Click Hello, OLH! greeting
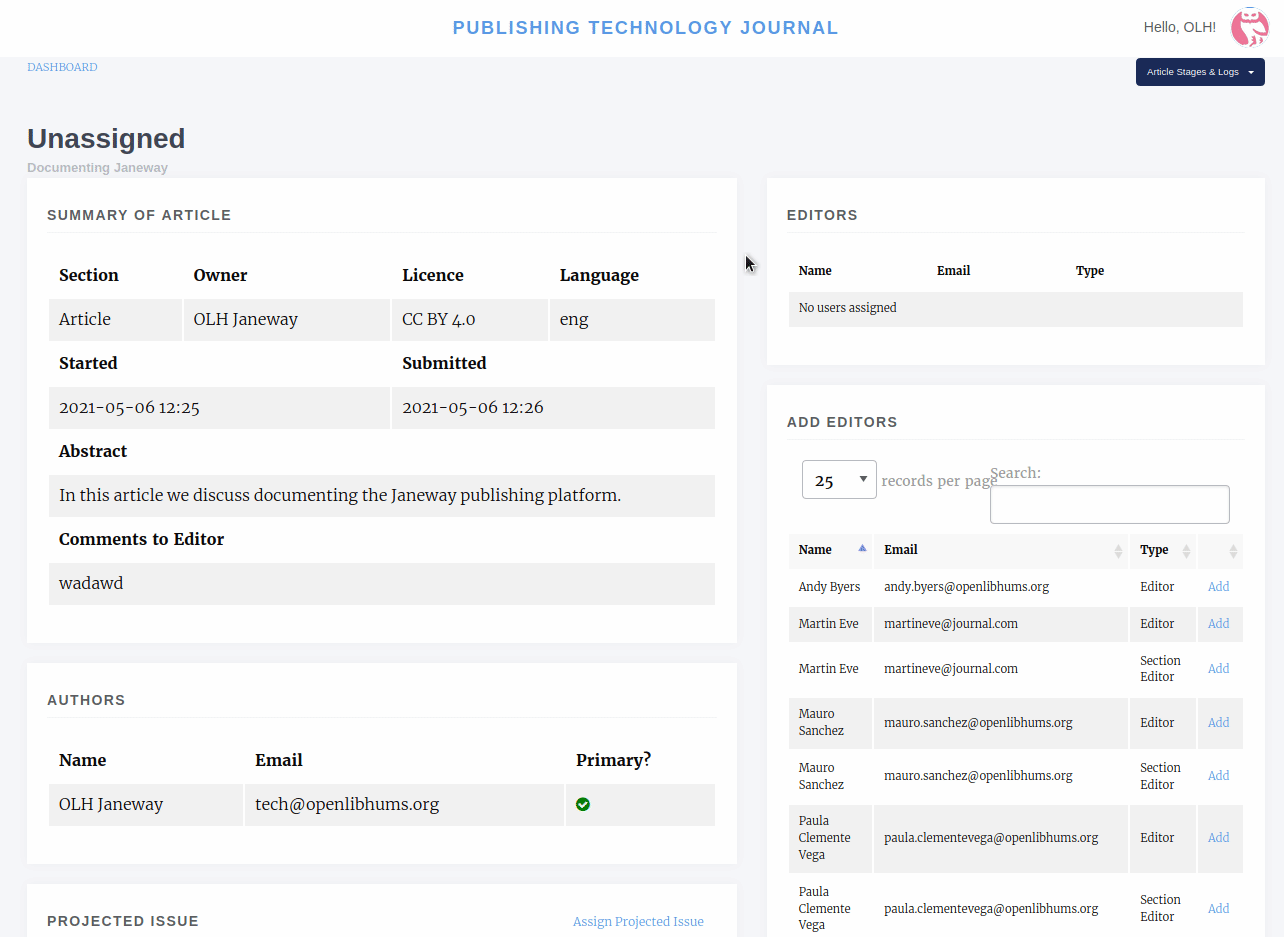Screen dimensions: 1284x937 pyautogui.click(x=1180, y=27)
